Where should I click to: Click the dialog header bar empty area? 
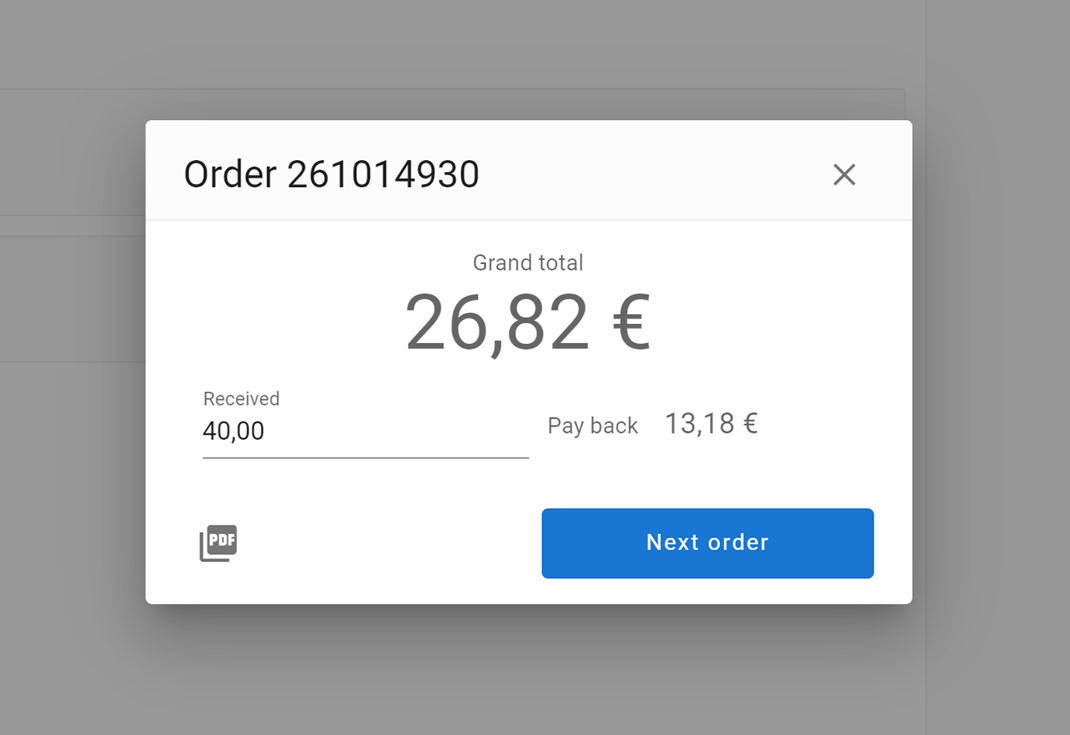click(650, 175)
